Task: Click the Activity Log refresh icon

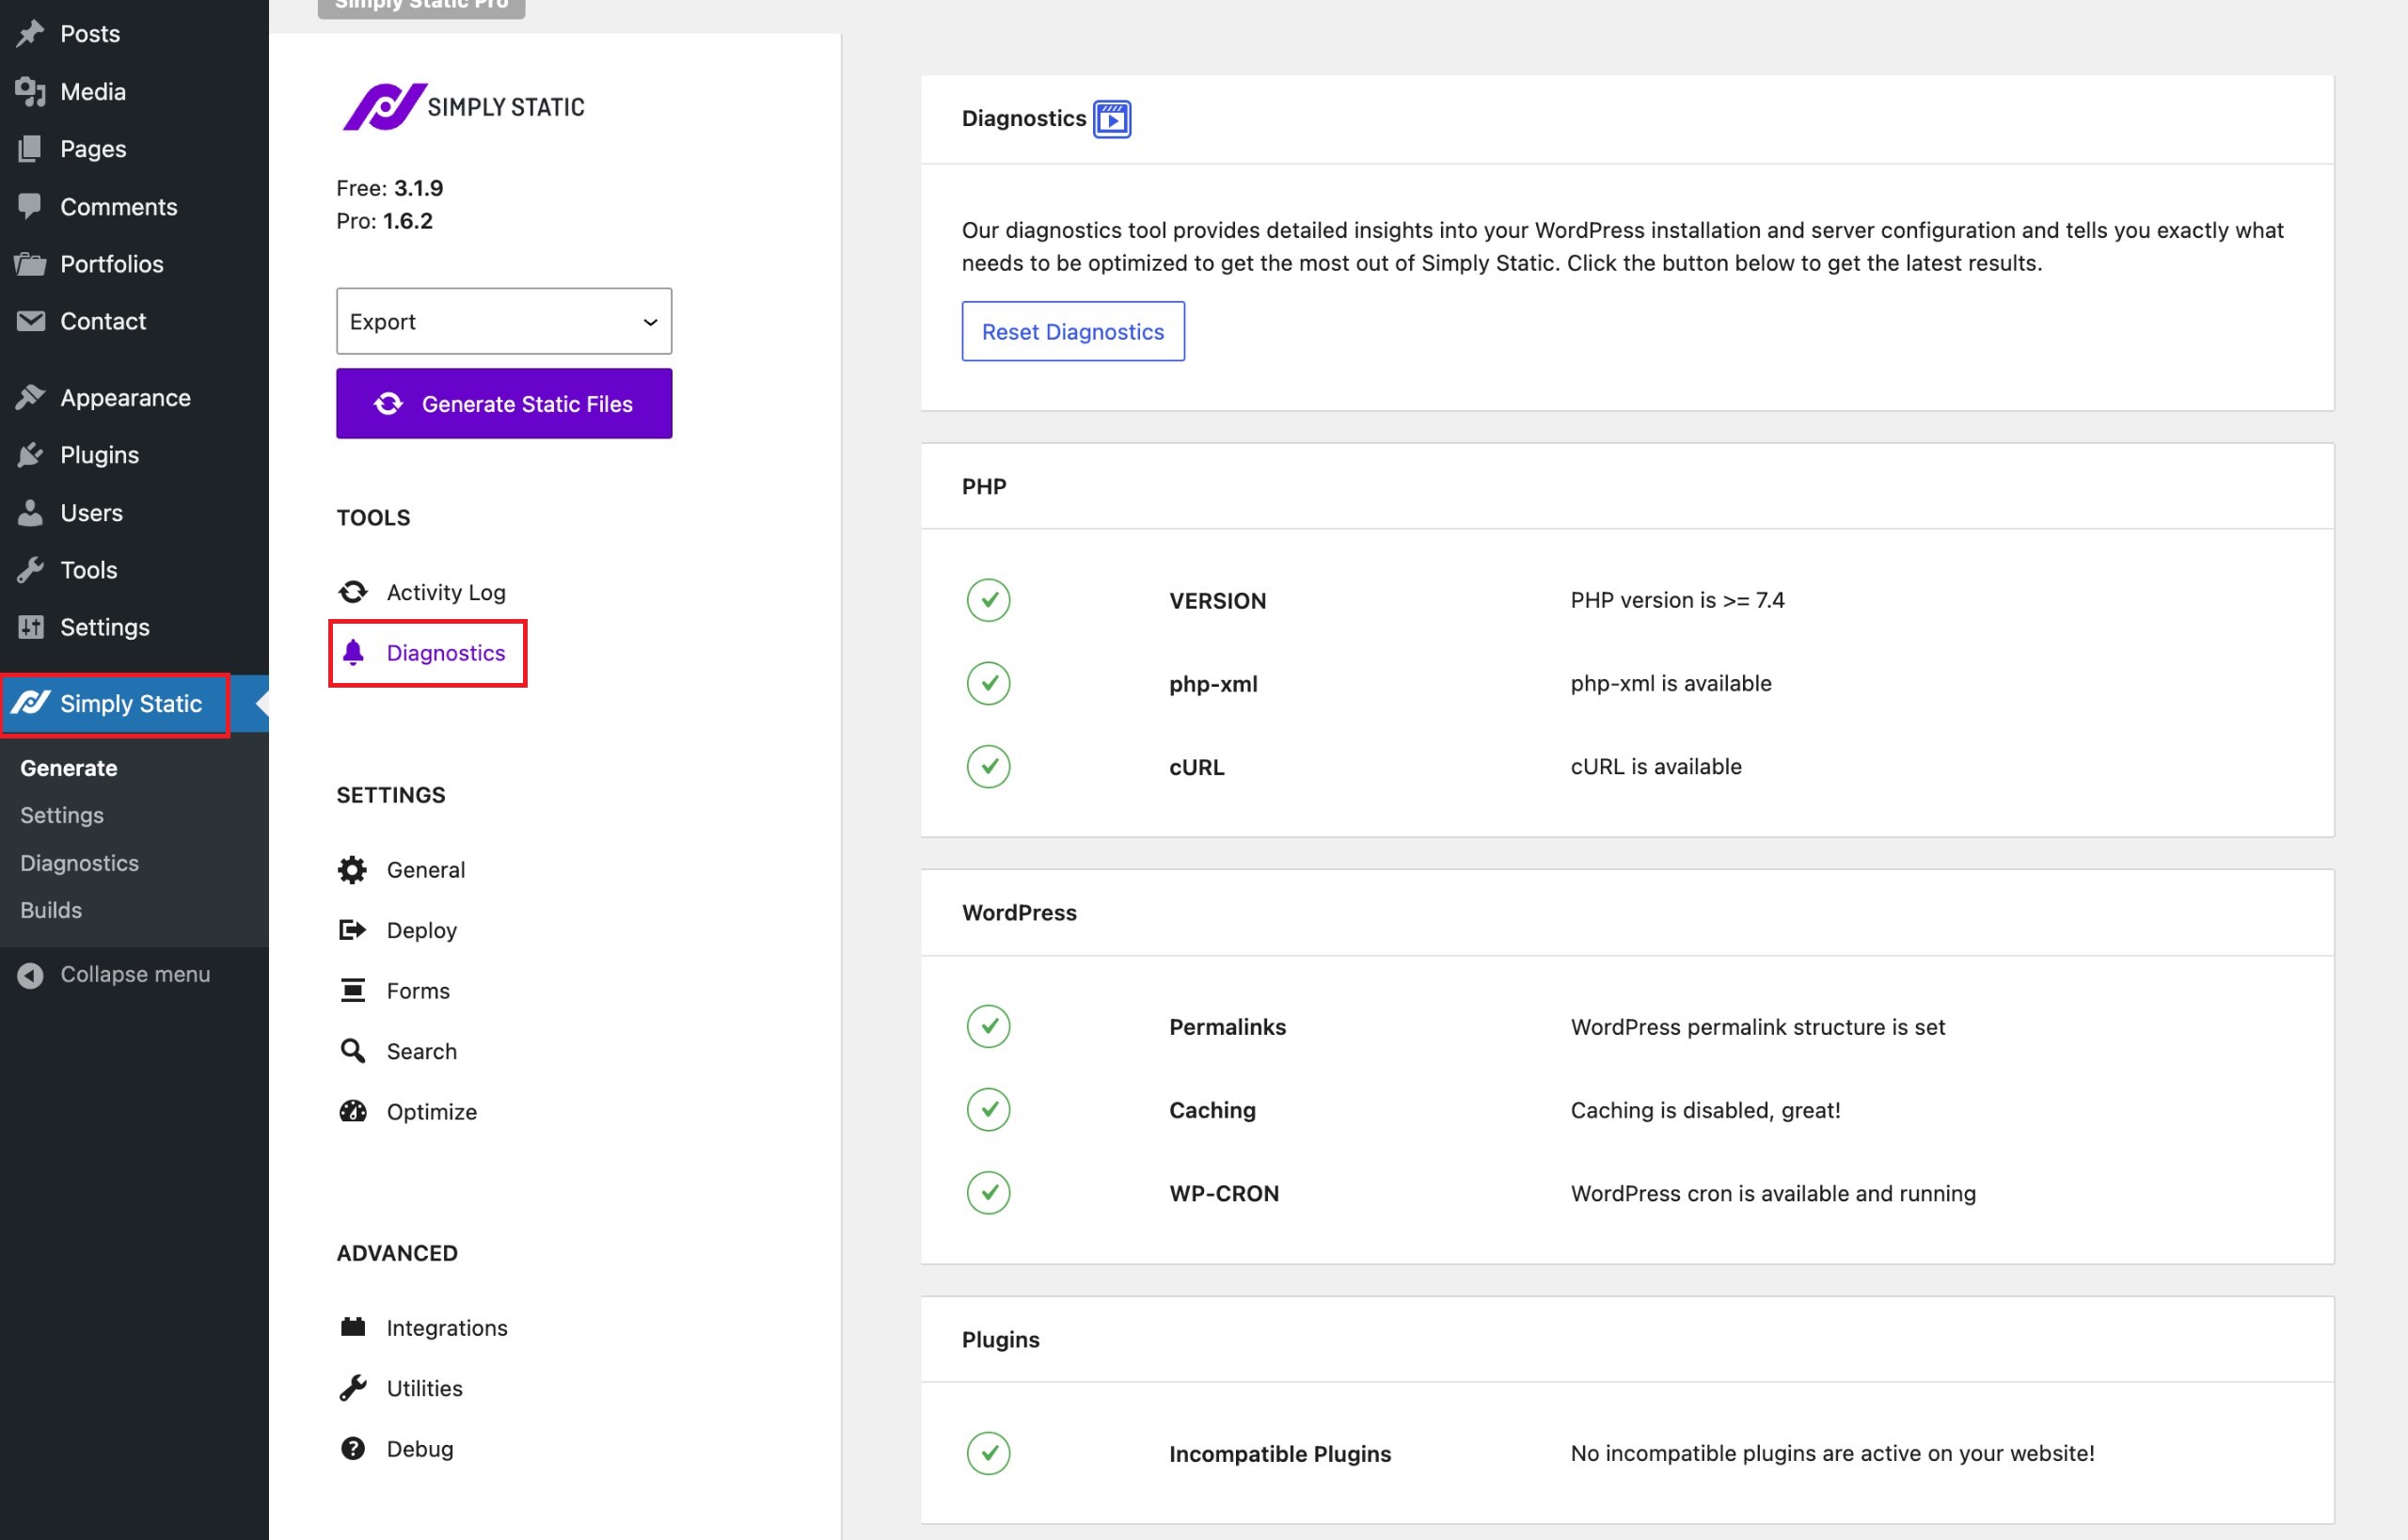Action: click(353, 592)
